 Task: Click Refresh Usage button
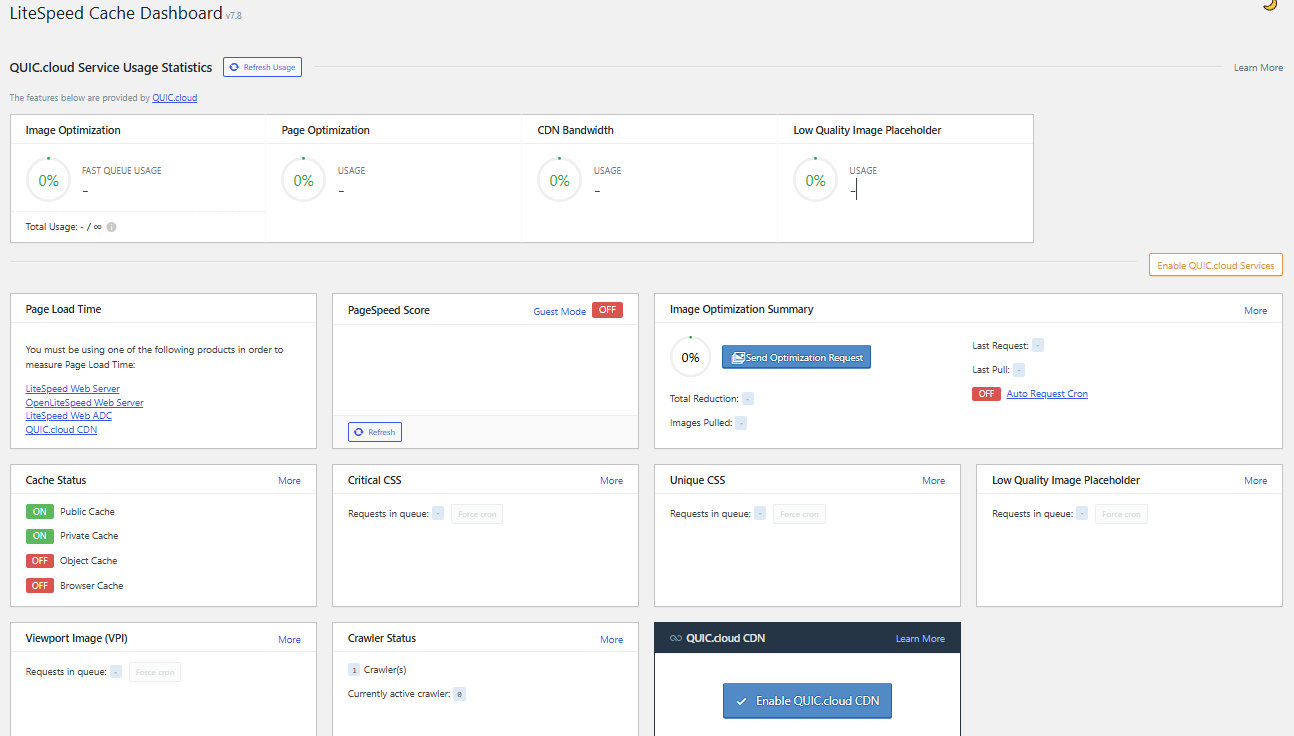tap(262, 67)
